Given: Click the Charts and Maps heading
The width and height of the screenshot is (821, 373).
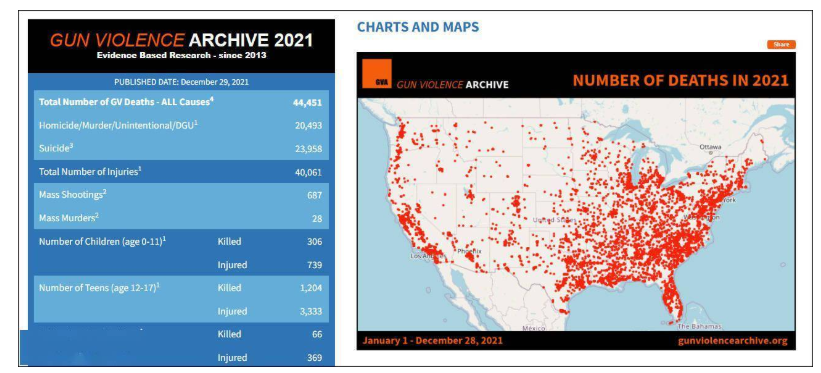Looking at the screenshot, I should (x=418, y=27).
